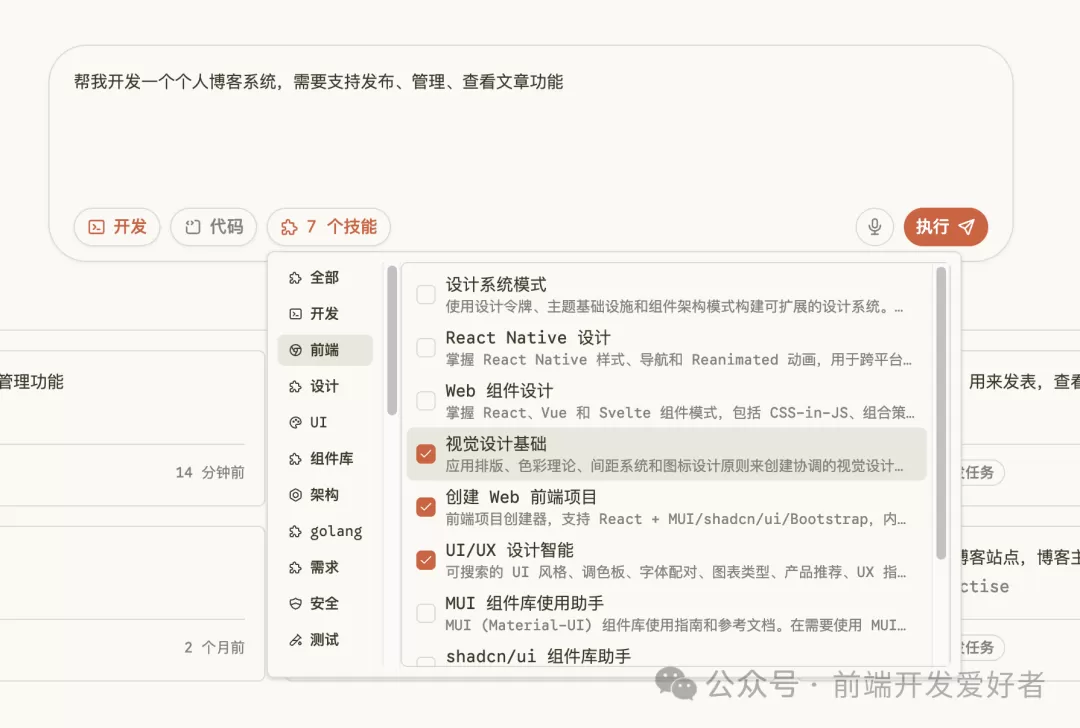Click the icon beside 前端 category
This screenshot has height=728, width=1080.
[295, 350]
